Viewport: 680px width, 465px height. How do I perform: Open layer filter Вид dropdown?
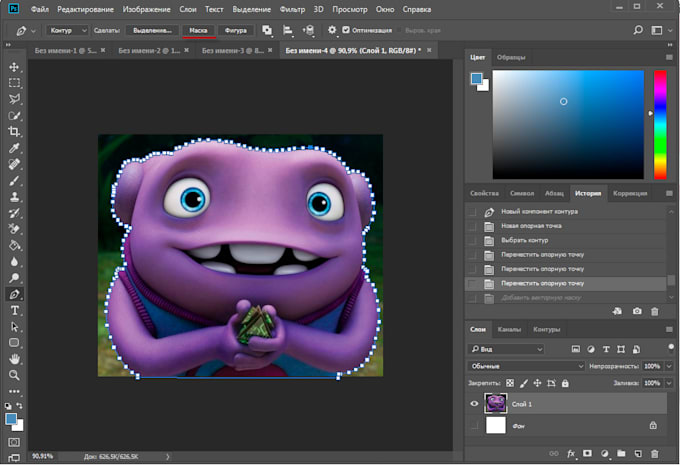506,349
